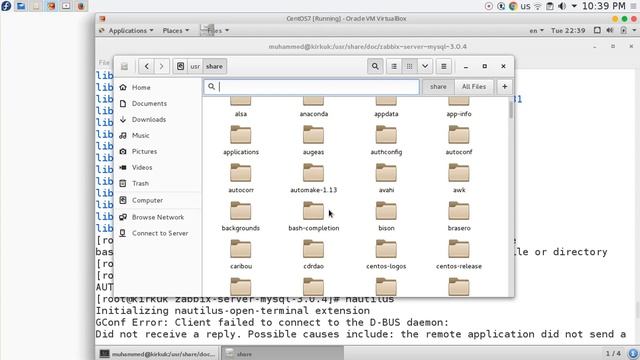Open the Places menu in CentOS panel

click(x=176, y=31)
